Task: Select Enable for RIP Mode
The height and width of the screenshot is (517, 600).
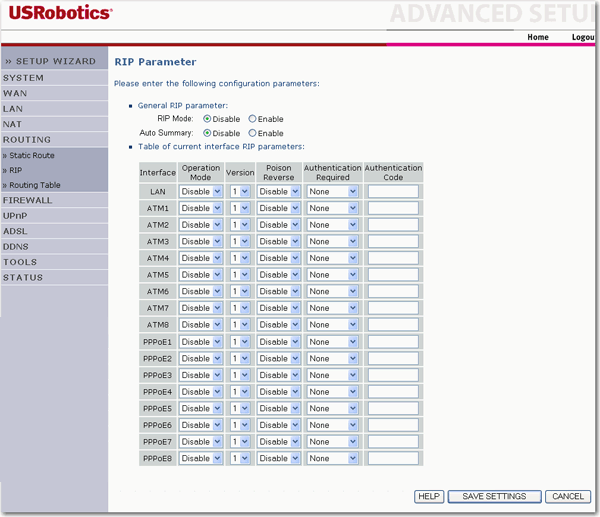Action: (x=253, y=119)
